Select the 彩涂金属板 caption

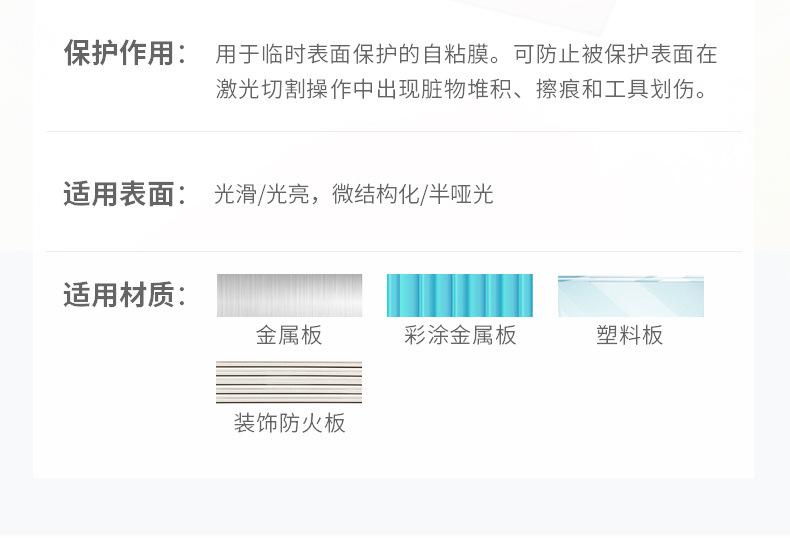(460, 335)
